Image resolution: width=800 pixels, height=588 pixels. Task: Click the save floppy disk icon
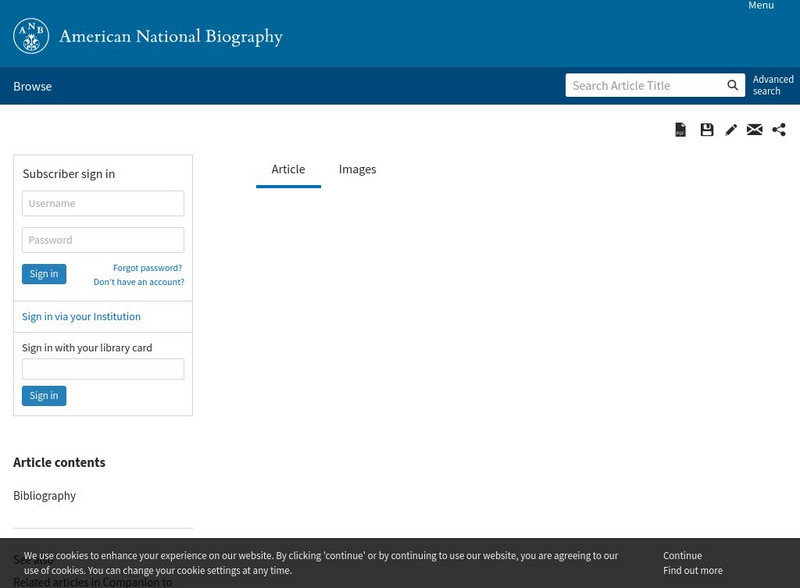coord(707,130)
